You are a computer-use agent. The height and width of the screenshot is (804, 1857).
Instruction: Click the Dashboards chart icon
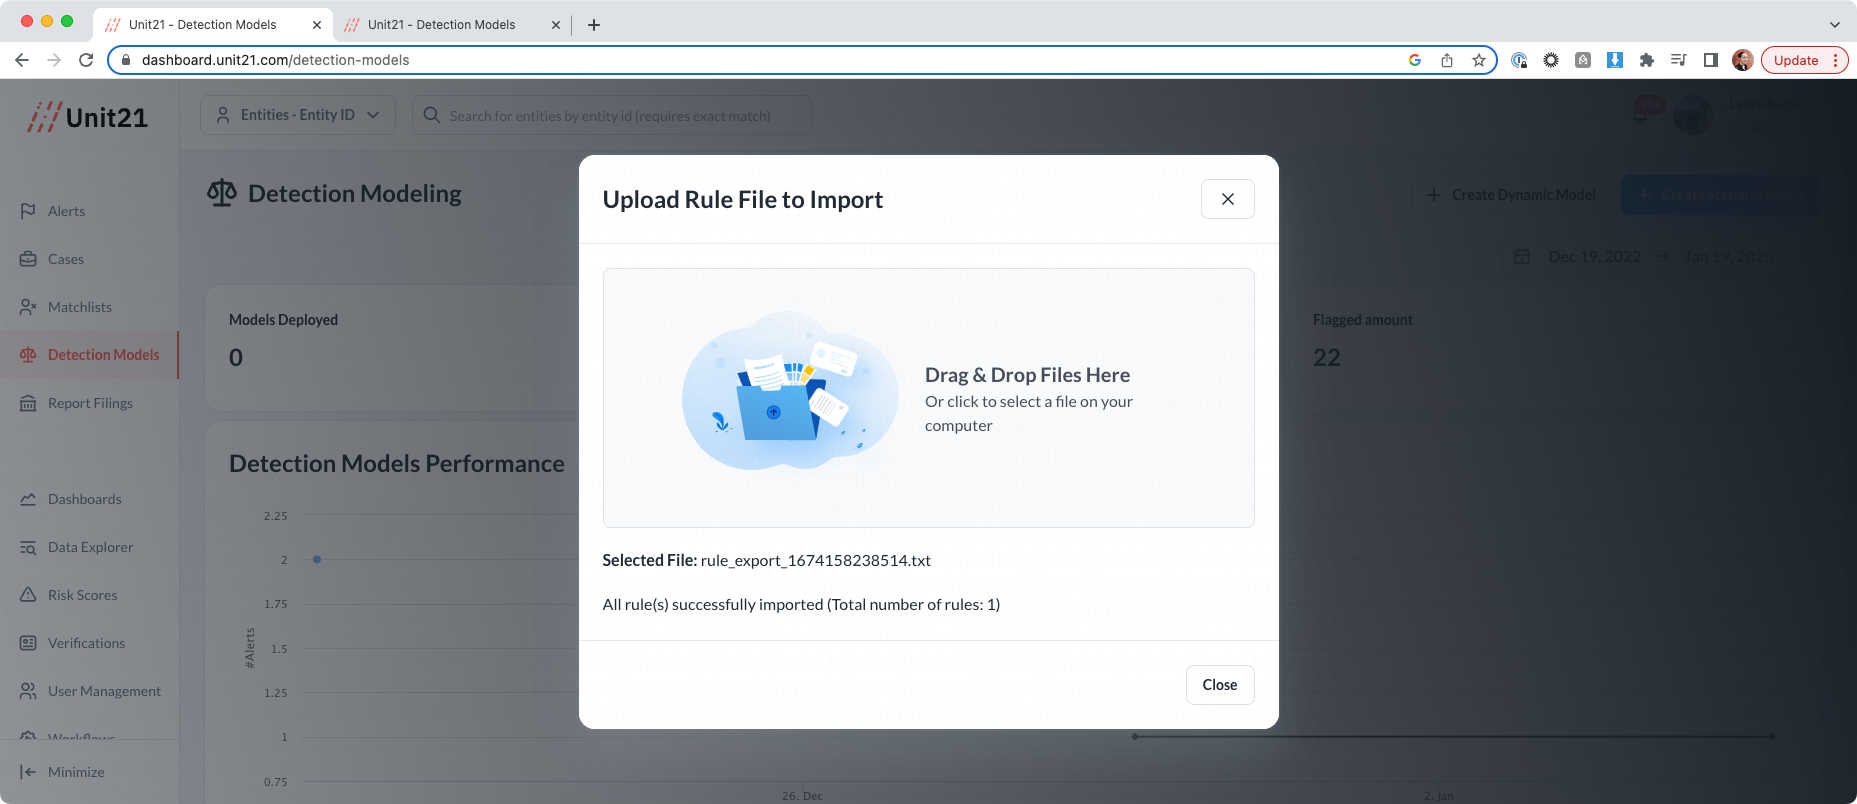click(x=28, y=499)
